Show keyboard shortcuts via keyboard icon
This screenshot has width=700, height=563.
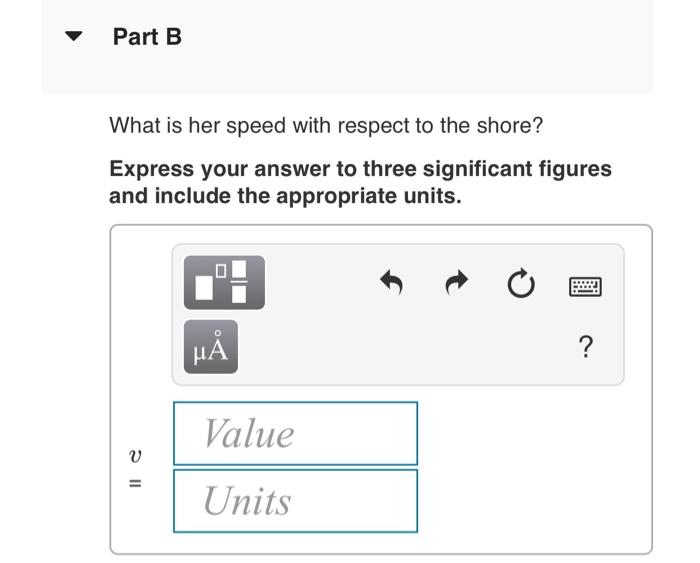click(585, 287)
